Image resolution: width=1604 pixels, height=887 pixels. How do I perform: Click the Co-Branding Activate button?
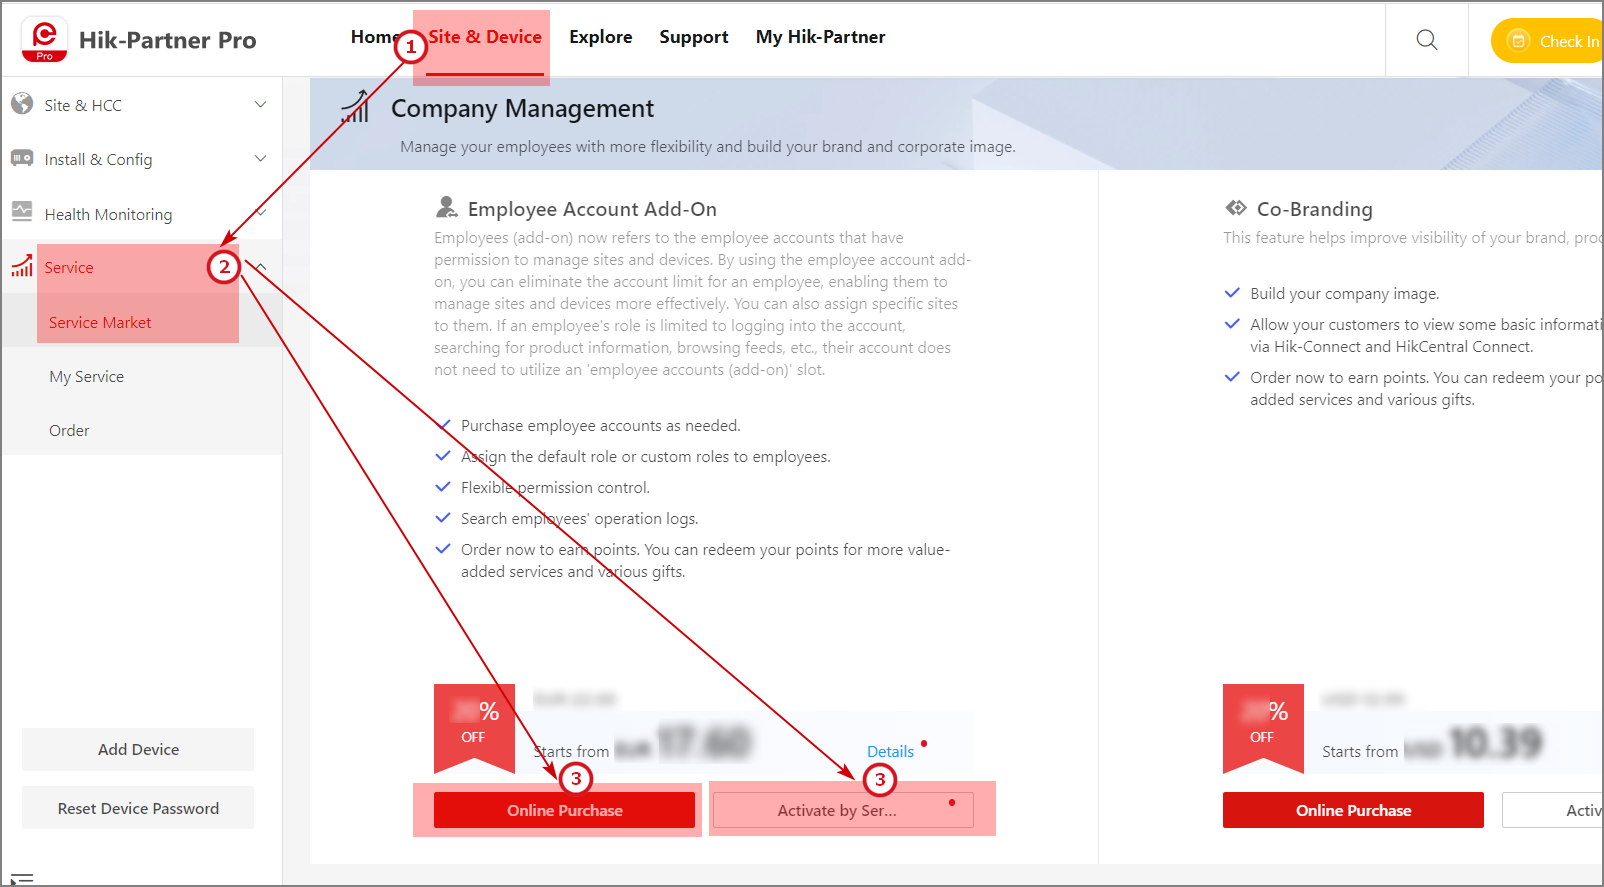pyautogui.click(x=1553, y=810)
